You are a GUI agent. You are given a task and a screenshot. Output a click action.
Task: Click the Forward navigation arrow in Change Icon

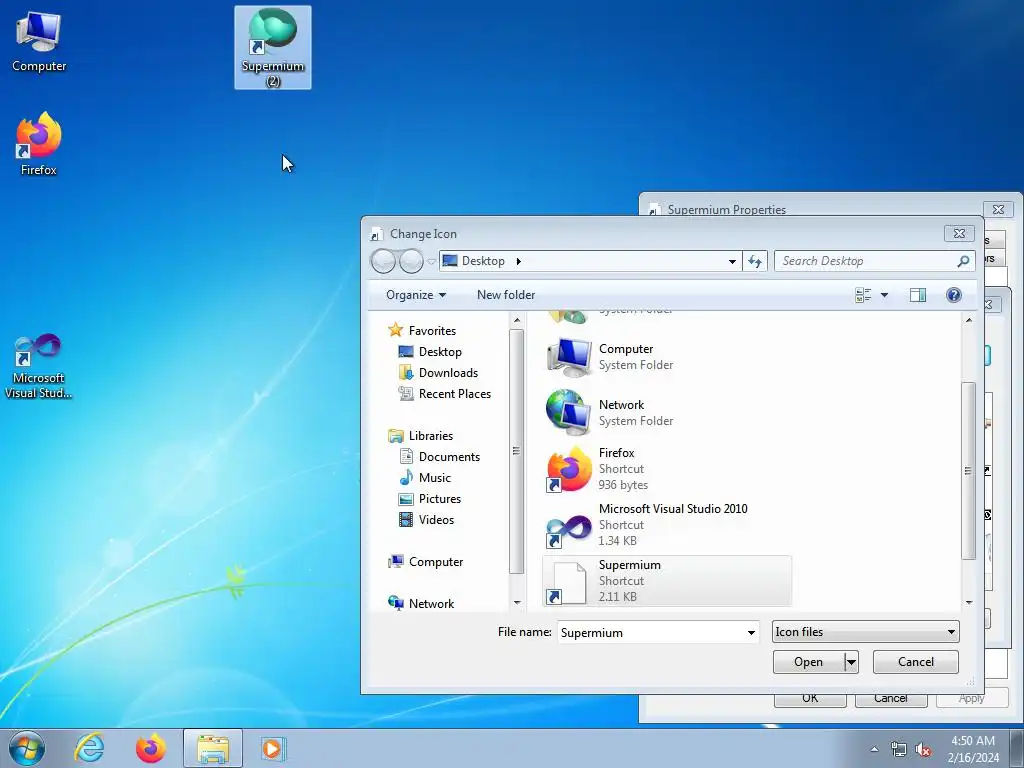[411, 261]
